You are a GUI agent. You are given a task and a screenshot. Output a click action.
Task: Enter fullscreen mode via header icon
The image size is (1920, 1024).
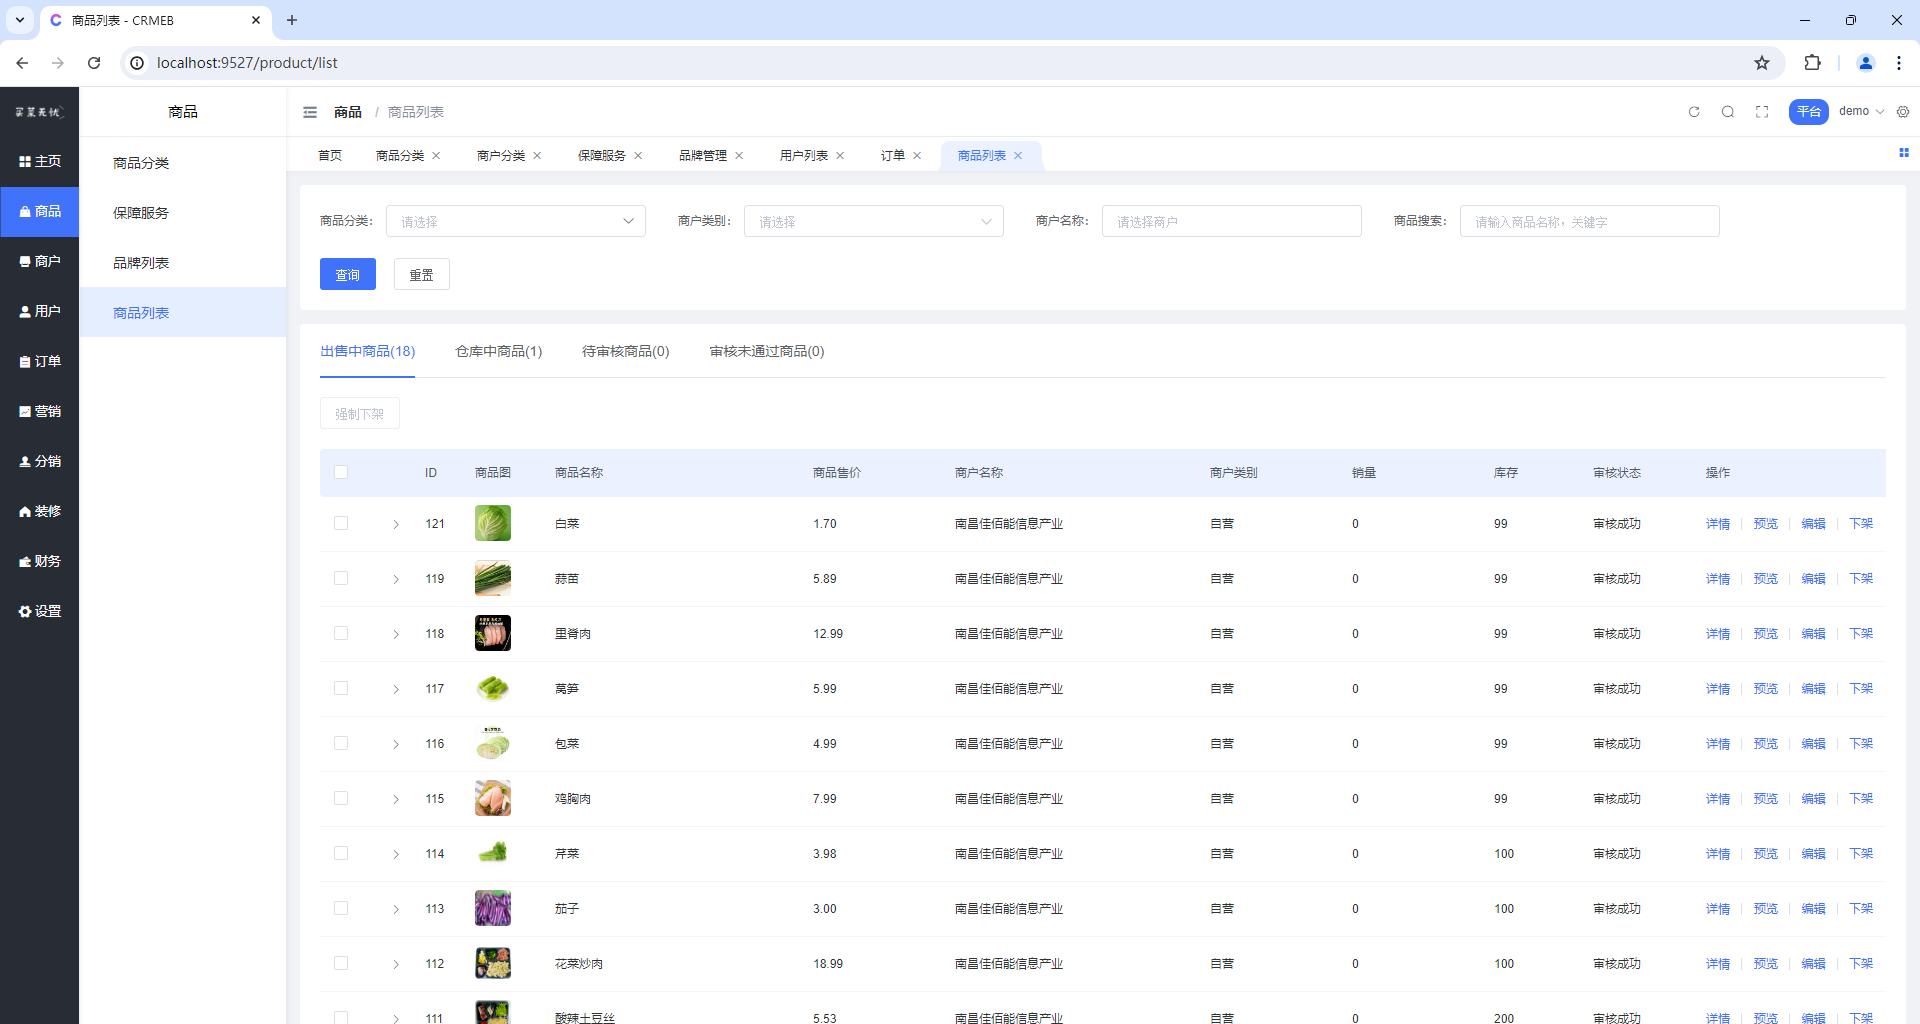point(1762,112)
